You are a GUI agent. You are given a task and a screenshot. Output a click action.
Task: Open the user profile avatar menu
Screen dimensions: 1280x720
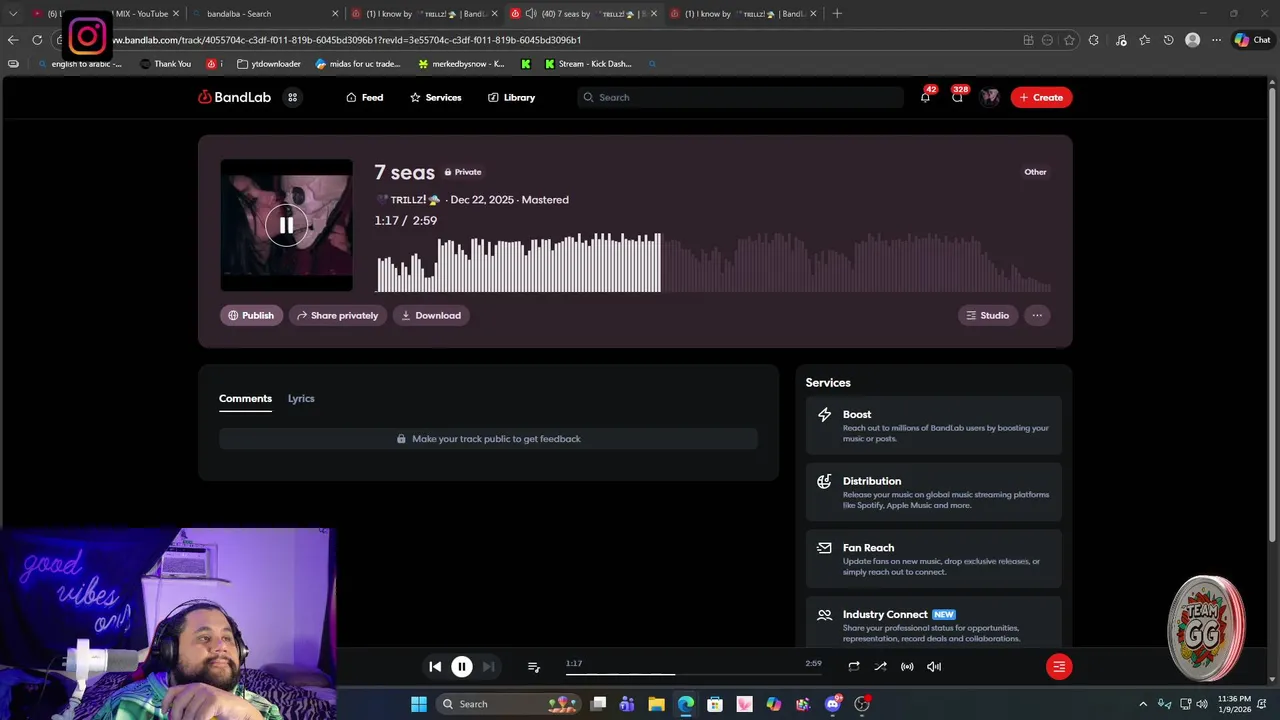click(990, 97)
